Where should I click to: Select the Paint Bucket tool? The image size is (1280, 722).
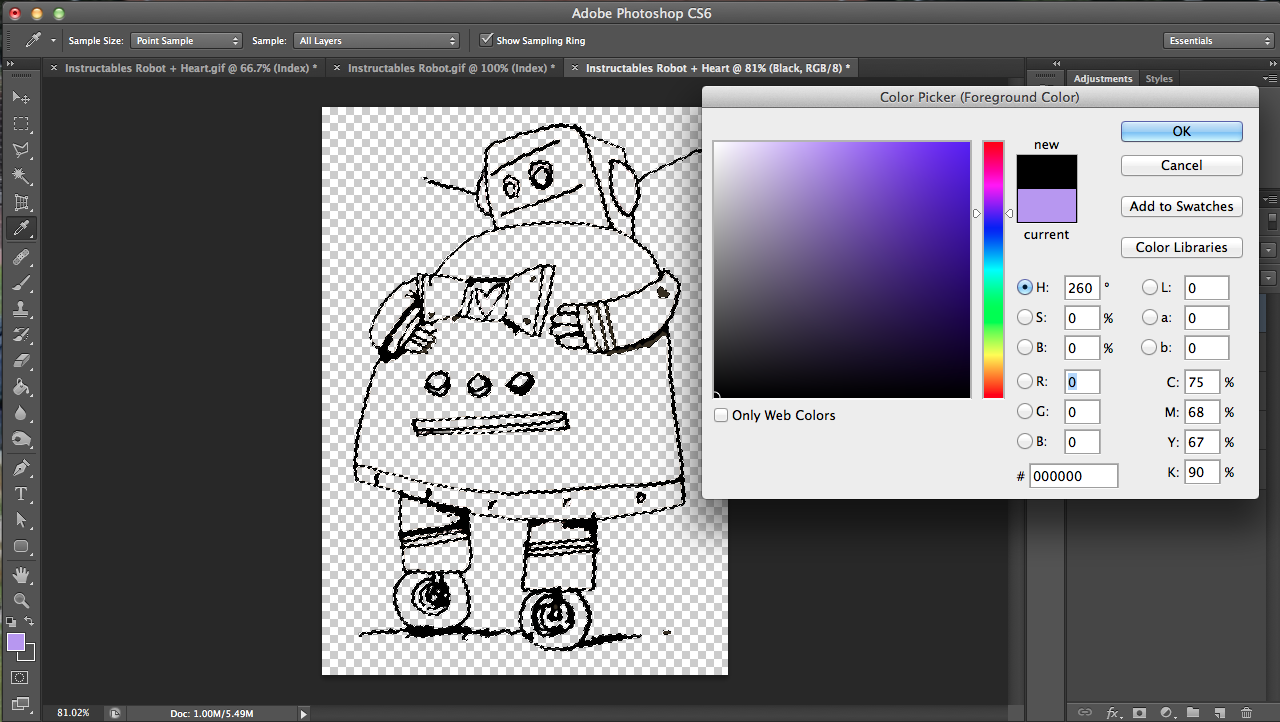[x=21, y=388]
